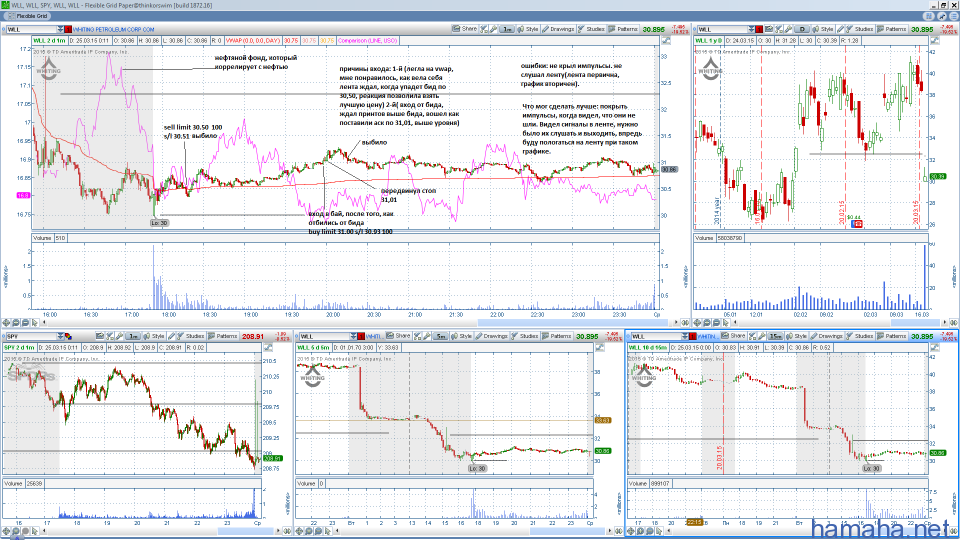
Task: Click the Lo: 30 bubble in WLL 1m chart
Action: 159,223
